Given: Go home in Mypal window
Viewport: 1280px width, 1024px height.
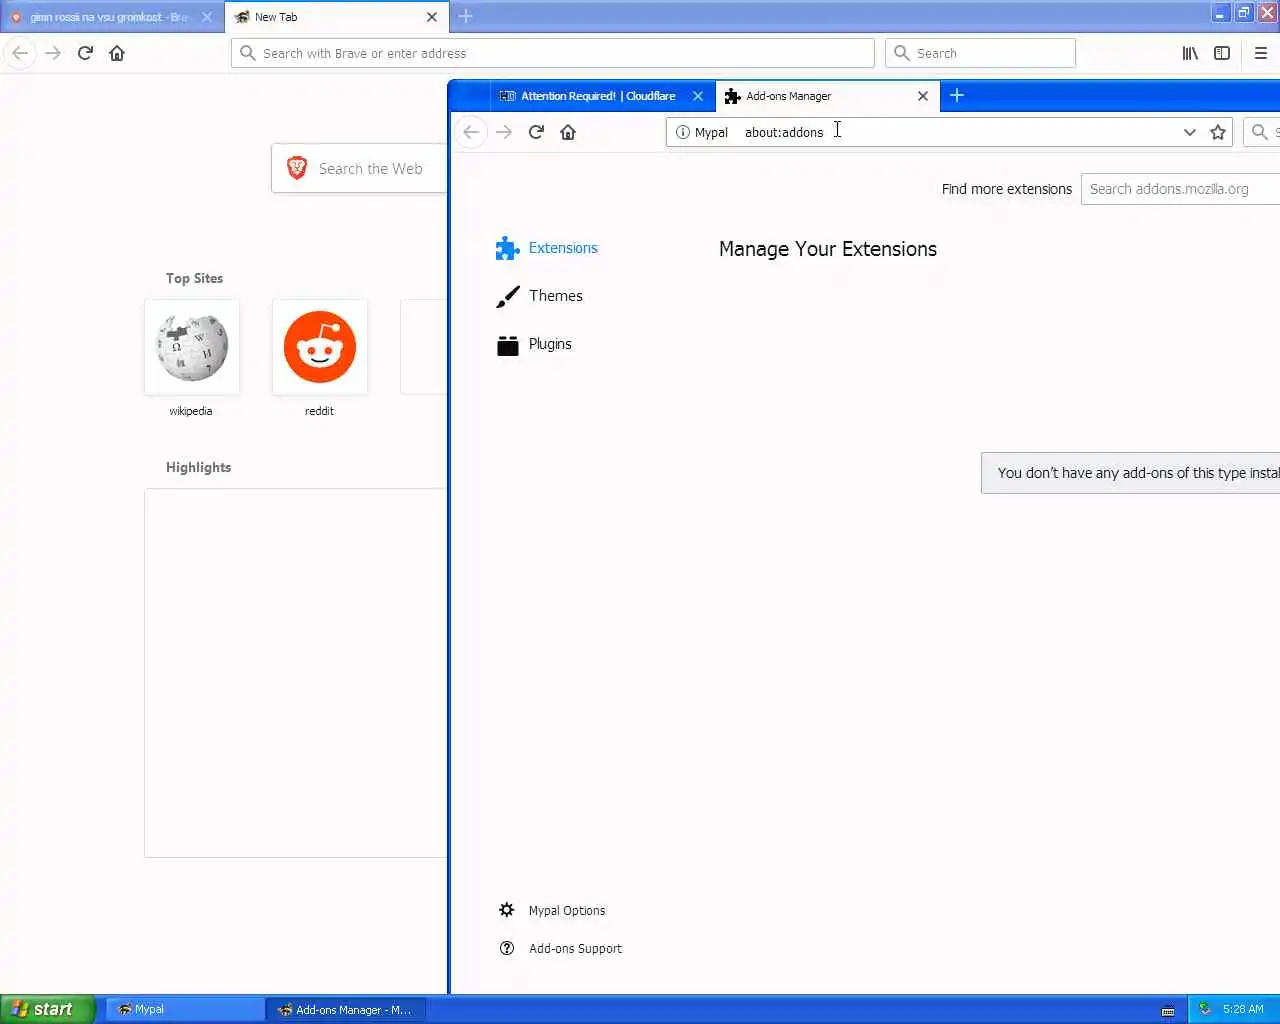Looking at the screenshot, I should (x=568, y=132).
